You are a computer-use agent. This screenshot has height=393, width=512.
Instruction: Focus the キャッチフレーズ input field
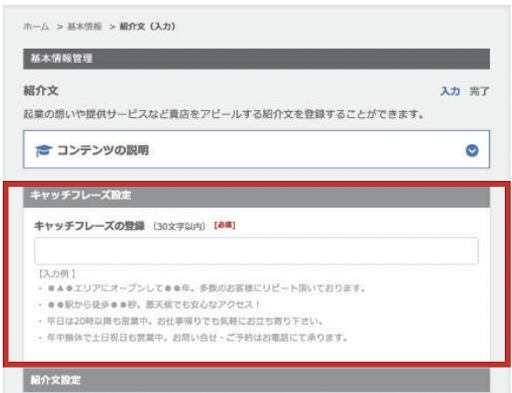[256, 251]
